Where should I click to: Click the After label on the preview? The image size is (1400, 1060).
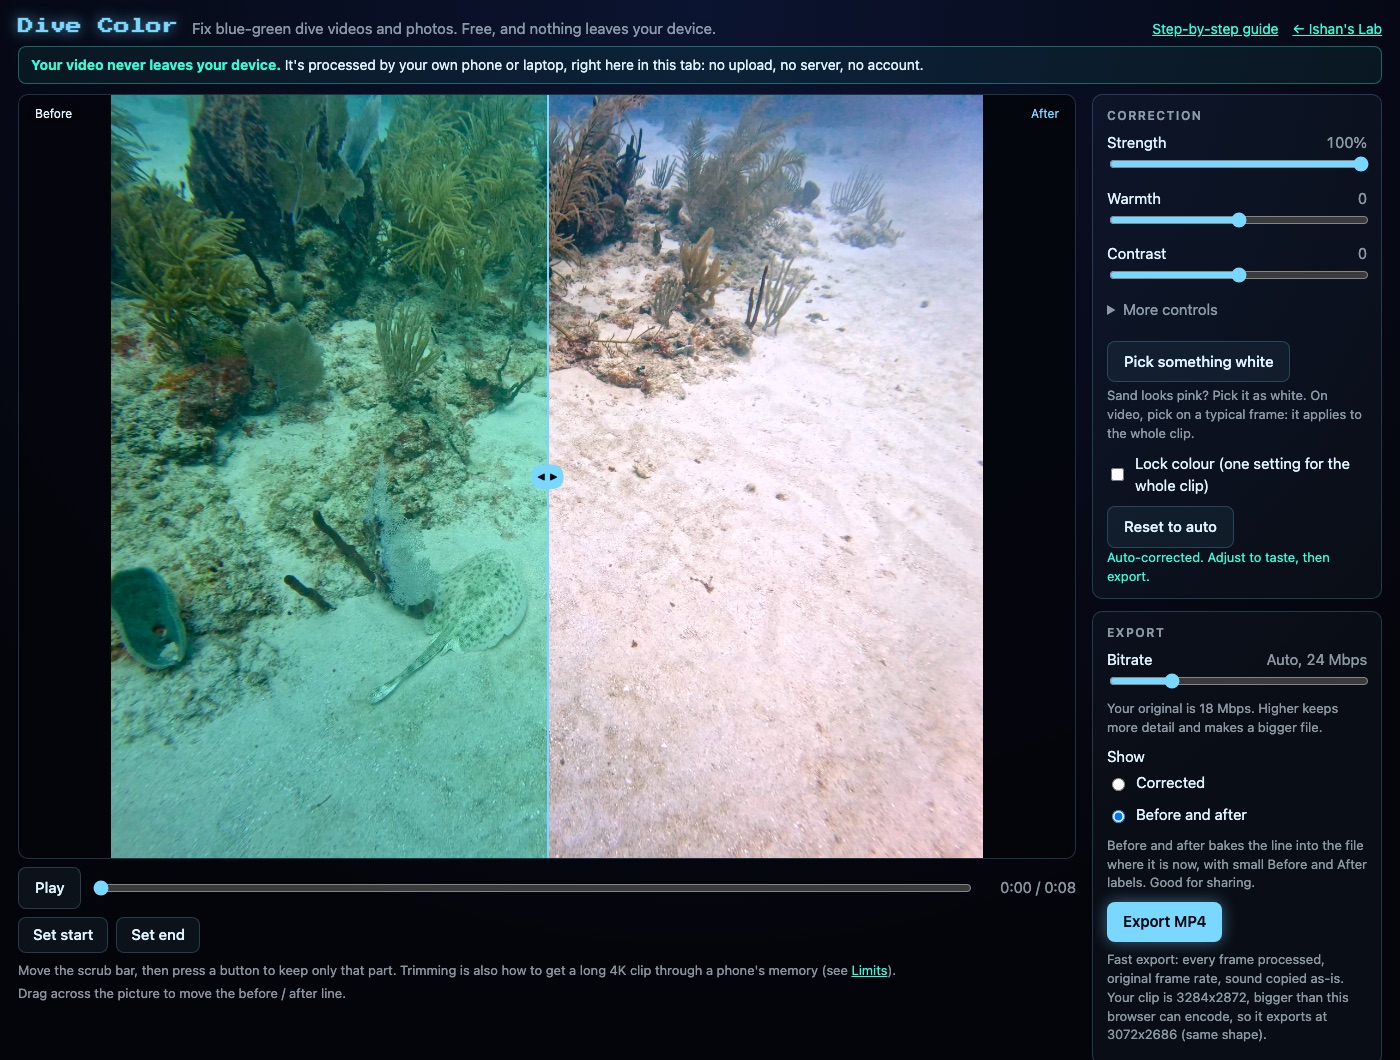(1045, 114)
